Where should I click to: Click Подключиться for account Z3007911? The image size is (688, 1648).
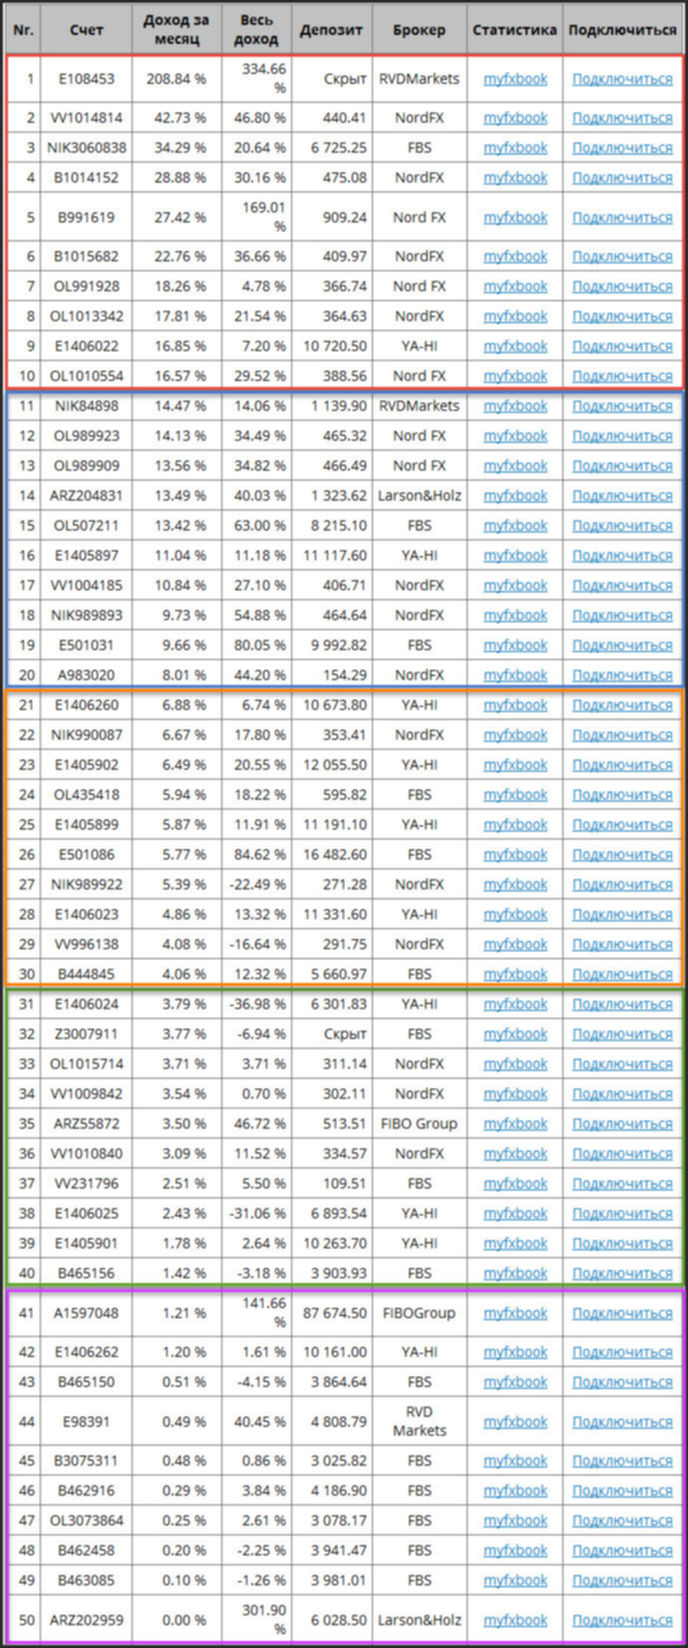(x=622, y=1034)
